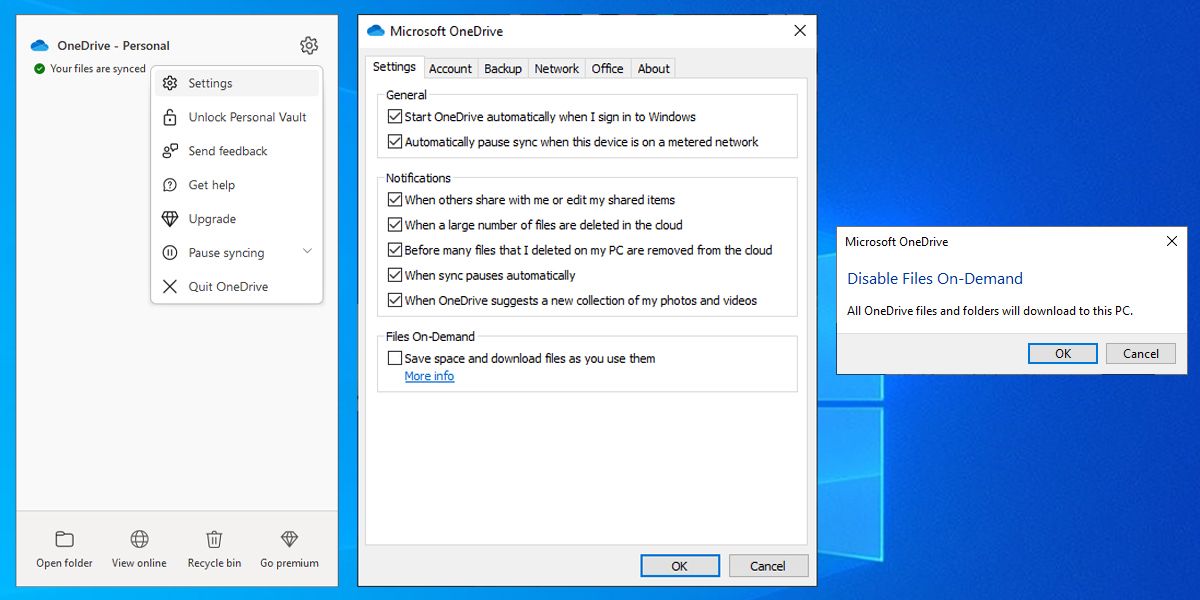1200x600 pixels.
Task: Select Quit OneDrive from the menu
Action: click(x=228, y=287)
